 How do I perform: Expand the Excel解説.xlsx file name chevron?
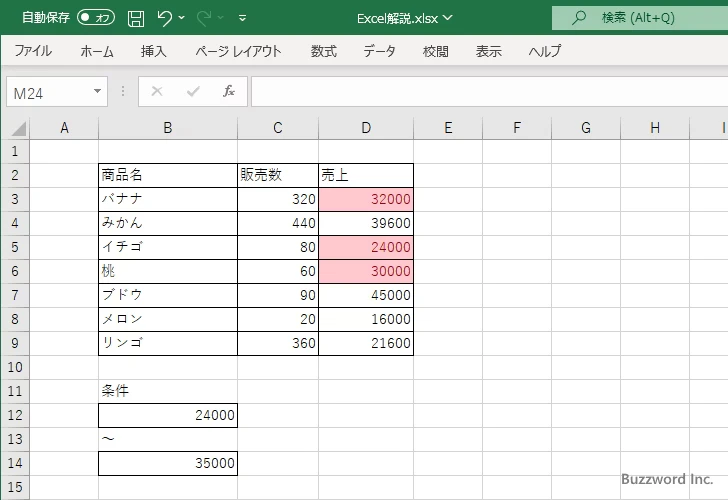click(x=448, y=18)
